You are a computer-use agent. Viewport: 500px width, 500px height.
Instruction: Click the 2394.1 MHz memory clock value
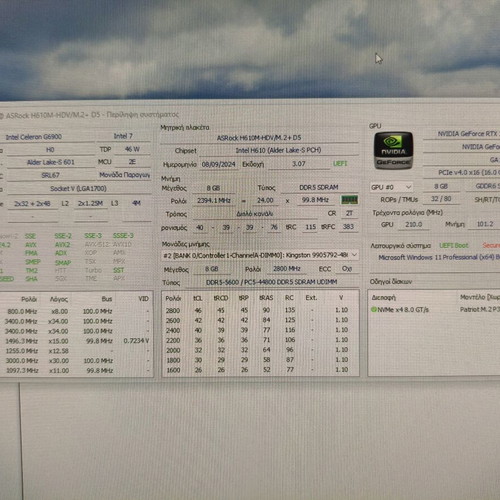coord(214,200)
